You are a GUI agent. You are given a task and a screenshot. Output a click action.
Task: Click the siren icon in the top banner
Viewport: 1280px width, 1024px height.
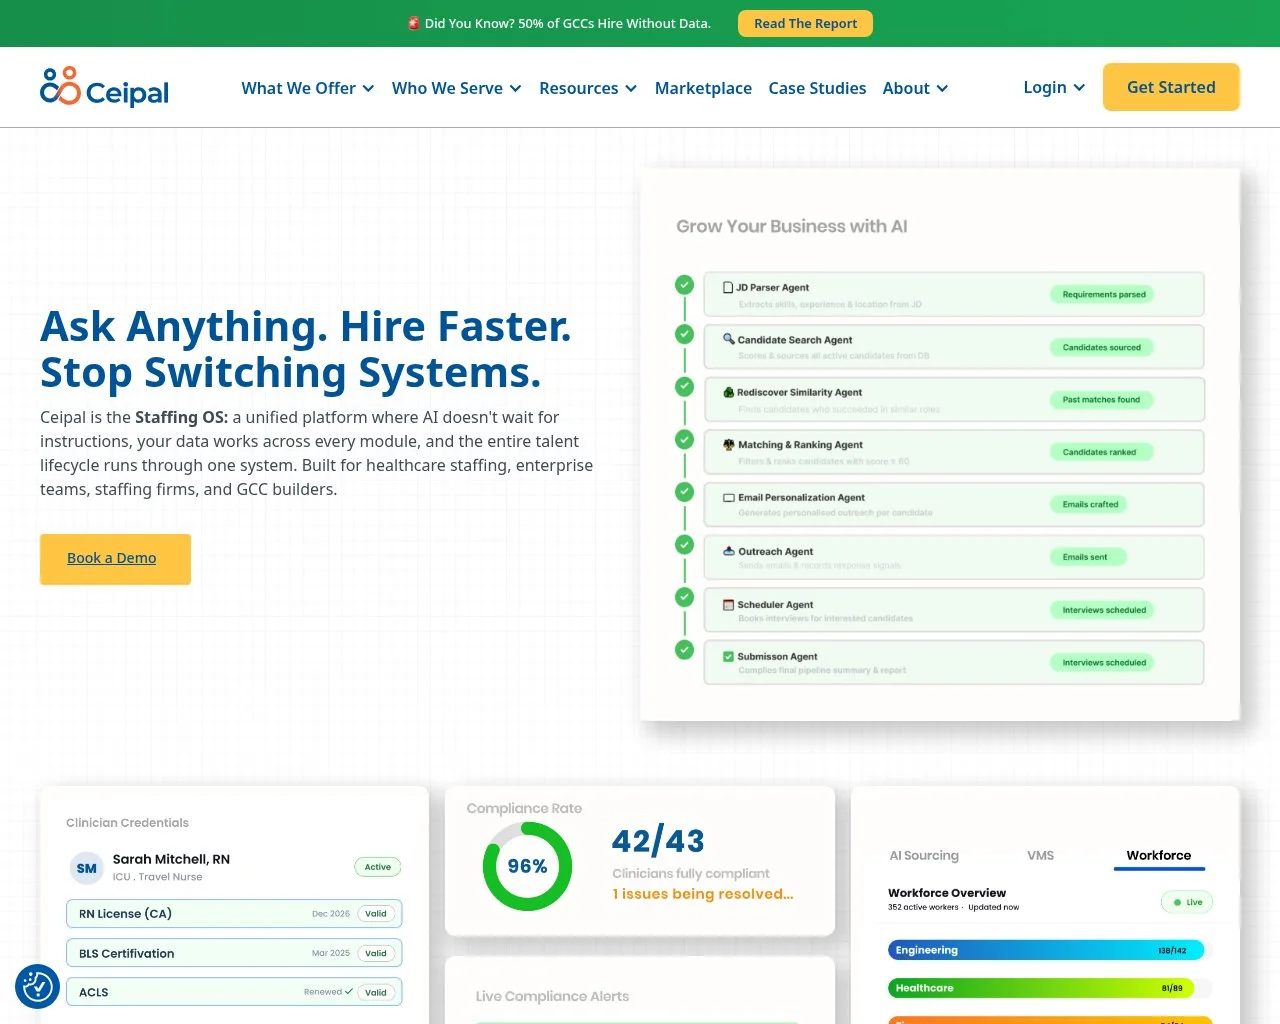click(x=414, y=23)
